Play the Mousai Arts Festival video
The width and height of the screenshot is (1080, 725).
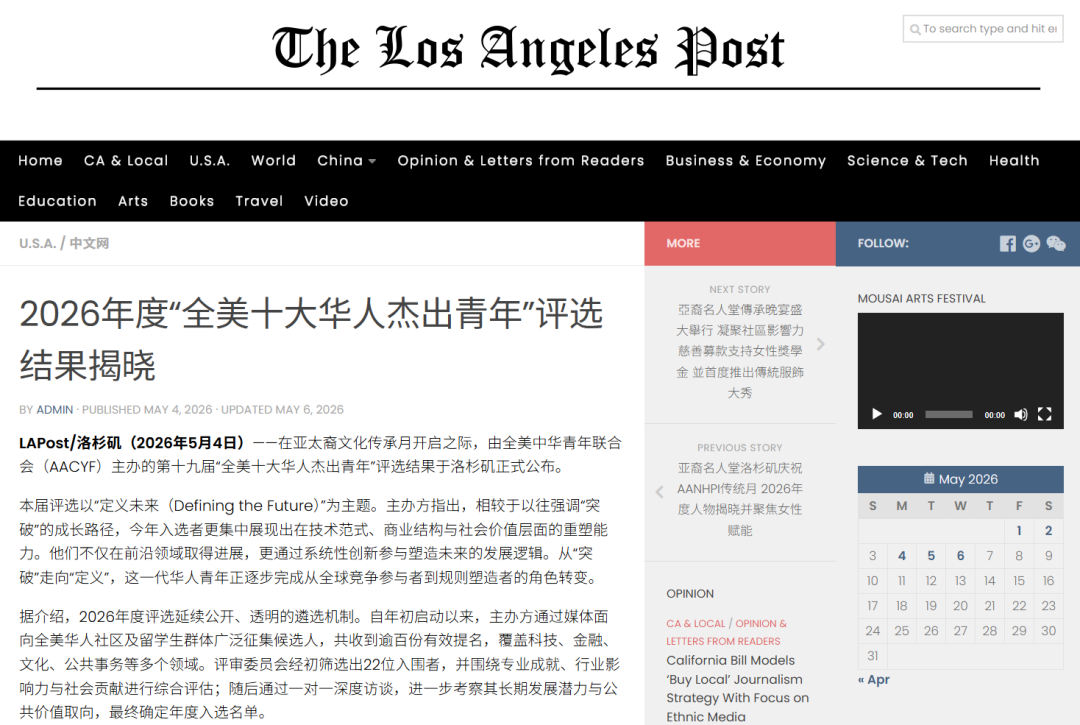coord(877,414)
